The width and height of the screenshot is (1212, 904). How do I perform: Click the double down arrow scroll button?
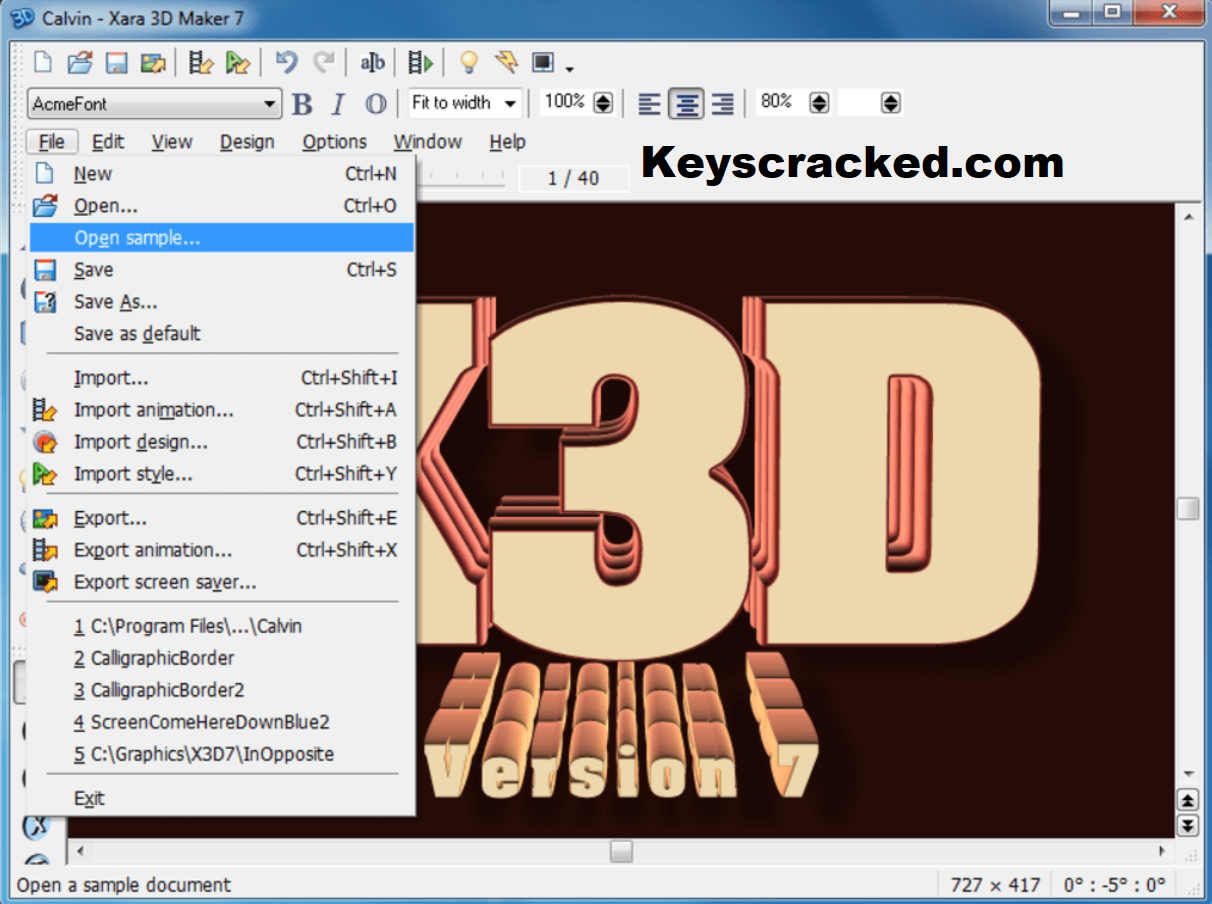coord(1187,825)
